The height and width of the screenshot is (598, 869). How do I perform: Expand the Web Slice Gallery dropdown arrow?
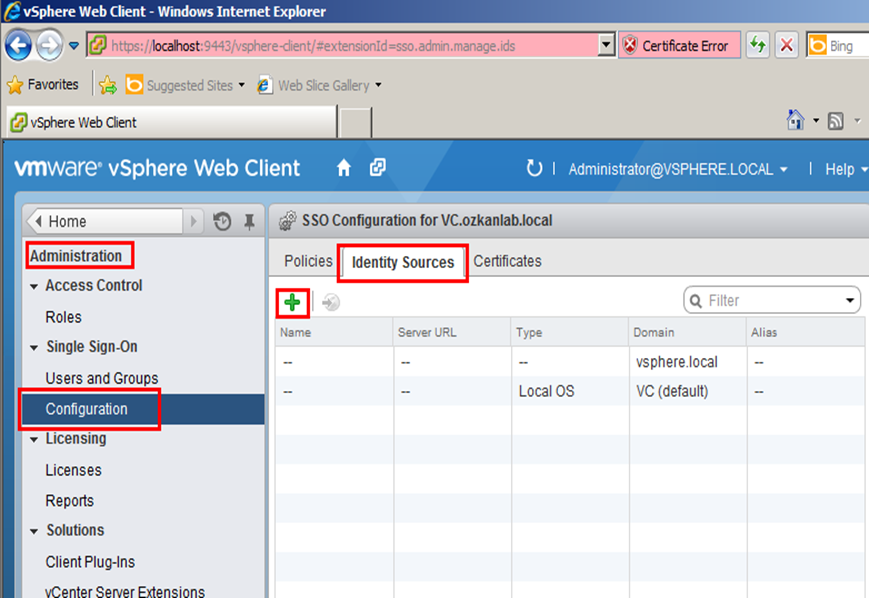(379, 85)
